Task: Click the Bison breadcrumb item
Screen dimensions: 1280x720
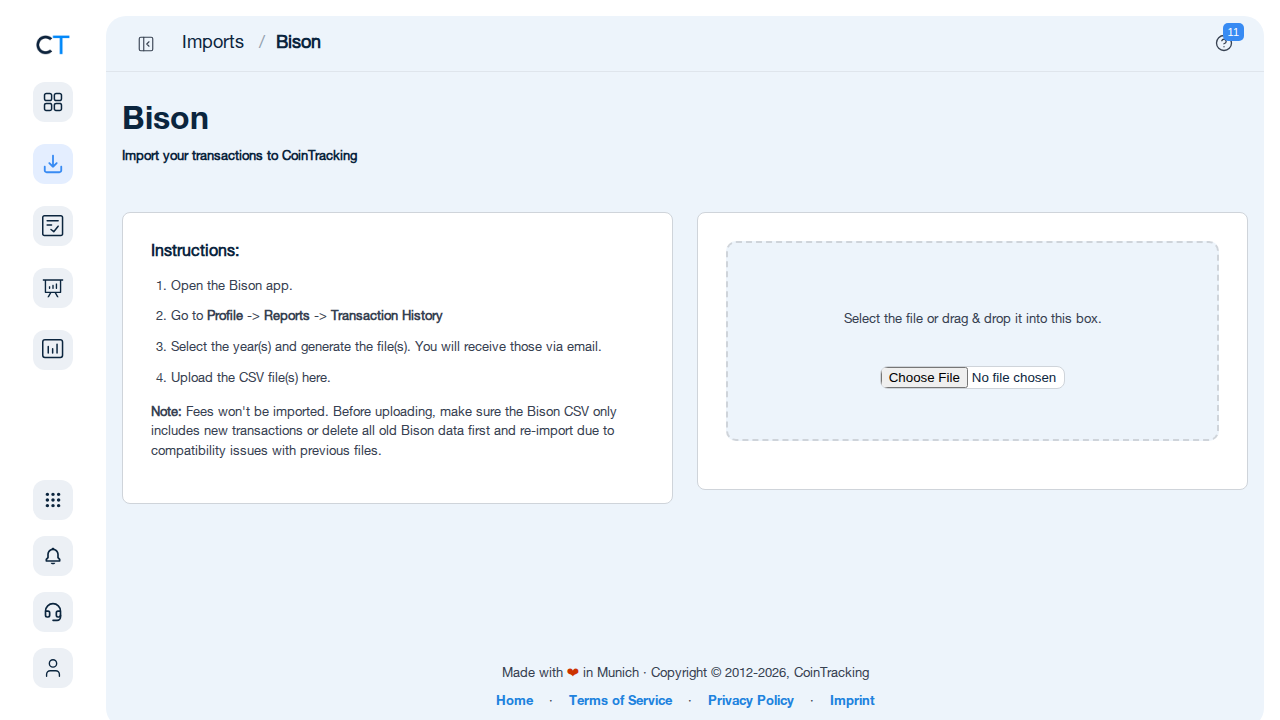Action: [x=298, y=42]
